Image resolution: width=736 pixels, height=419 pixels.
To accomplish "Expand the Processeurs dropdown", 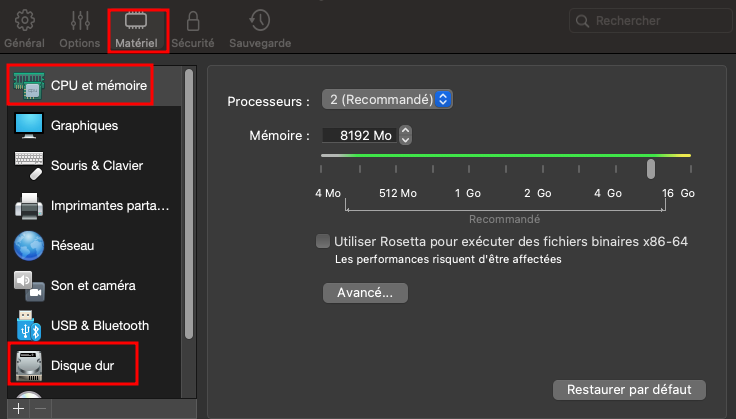I will [x=388, y=100].
